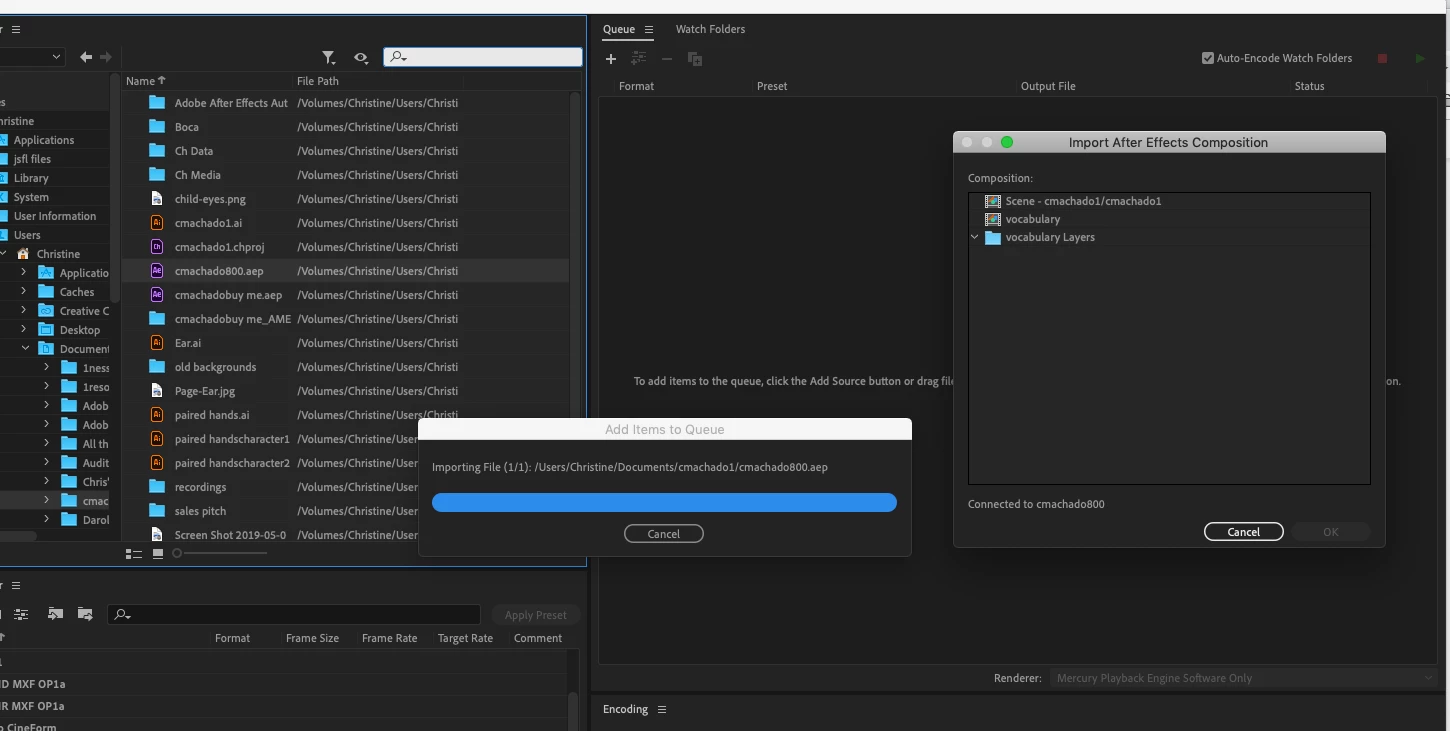Click the Encoding panel tab
Screen dimensions: 1450x731
point(625,710)
